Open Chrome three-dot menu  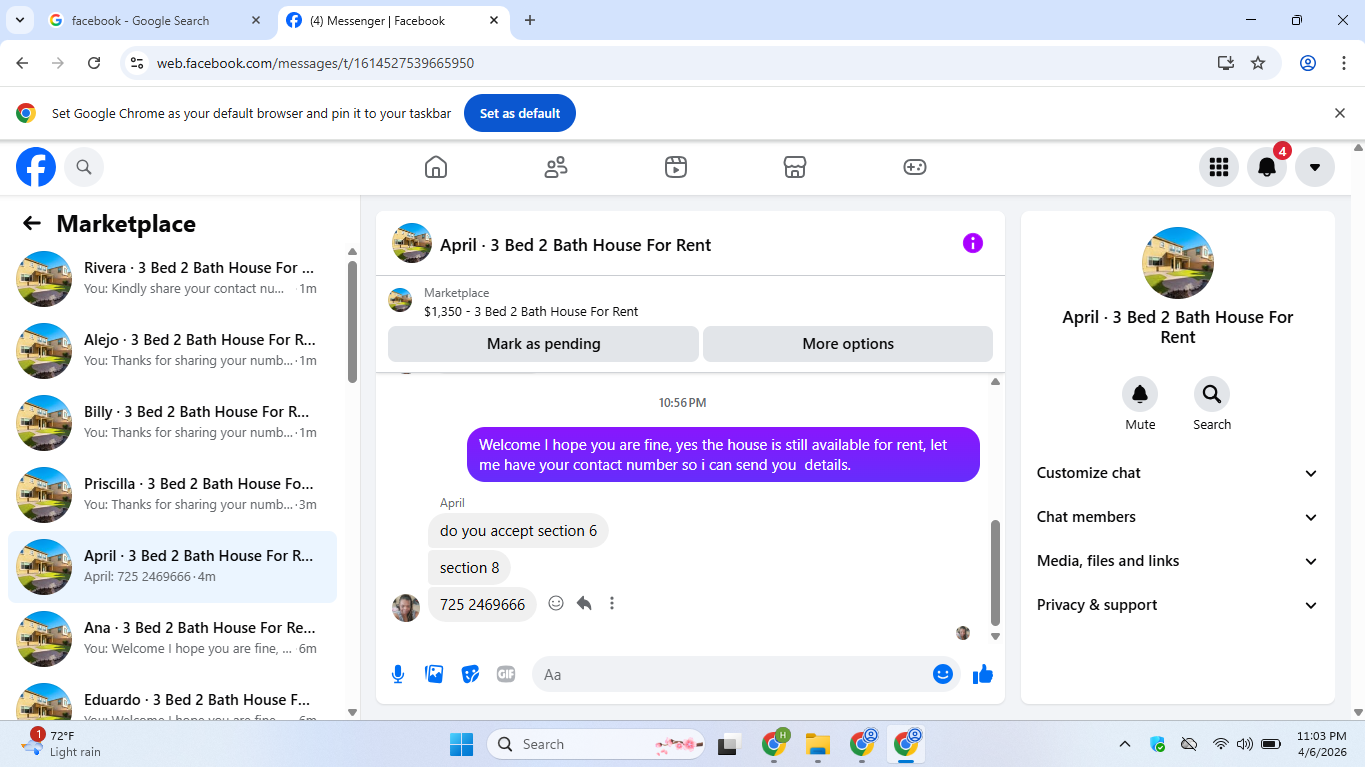pos(1344,63)
